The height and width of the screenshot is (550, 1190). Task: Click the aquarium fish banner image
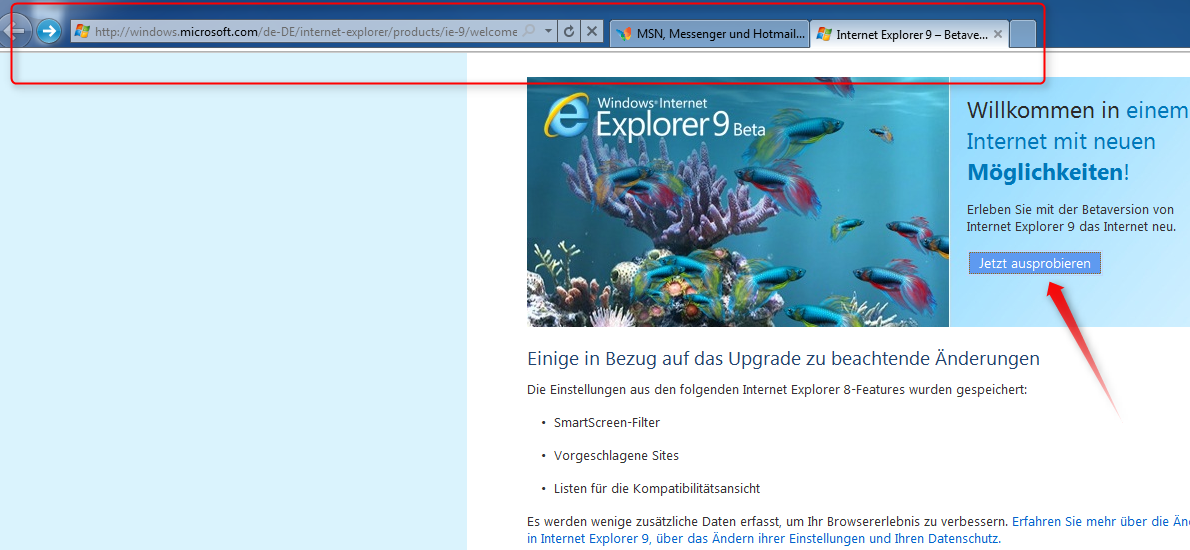(738, 202)
